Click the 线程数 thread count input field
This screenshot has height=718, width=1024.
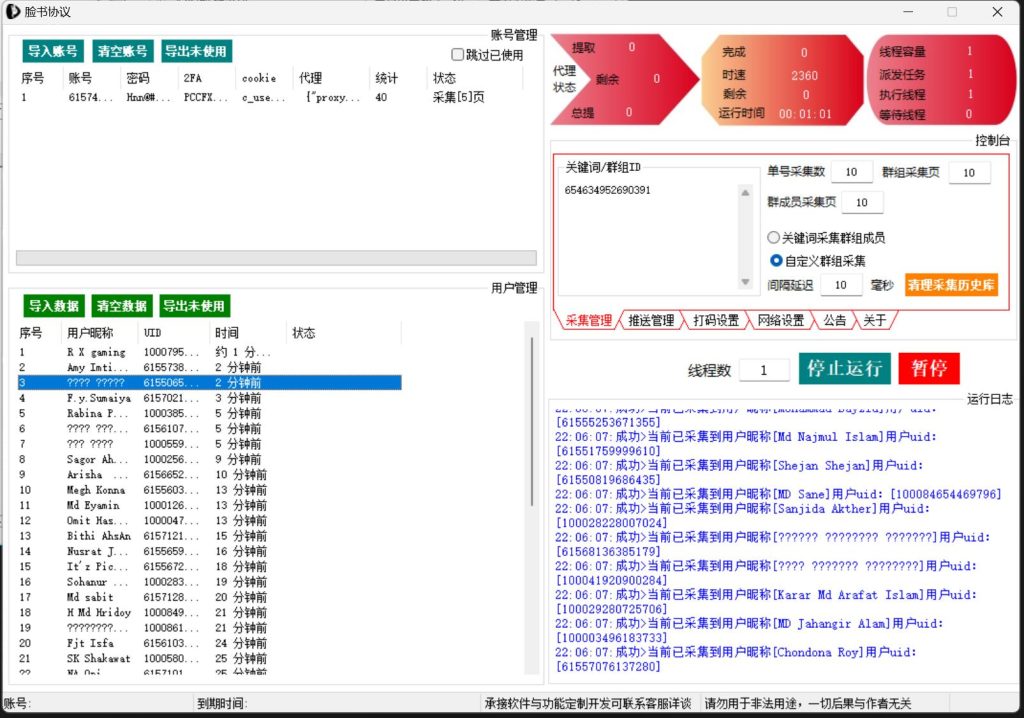pos(764,368)
